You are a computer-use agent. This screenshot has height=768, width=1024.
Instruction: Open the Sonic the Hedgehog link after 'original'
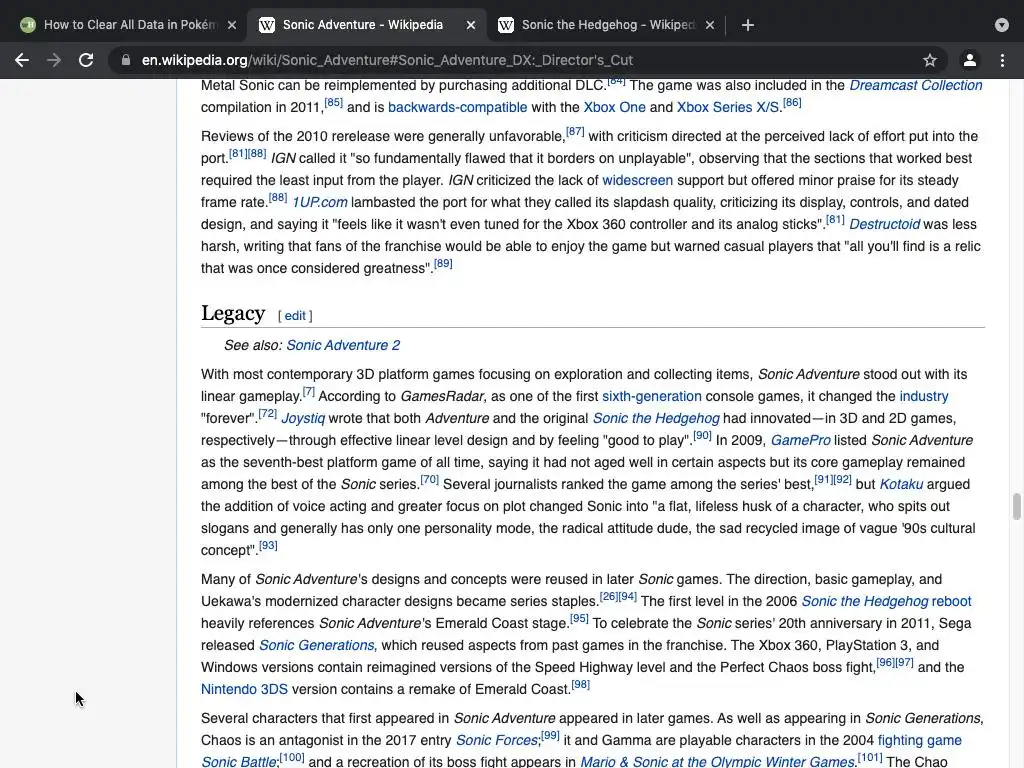[x=656, y=418]
